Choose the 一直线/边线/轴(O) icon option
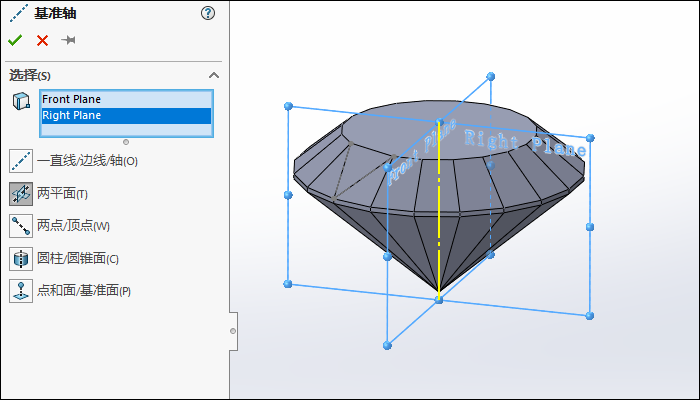700x400 pixels. pyautogui.click(x=21, y=161)
